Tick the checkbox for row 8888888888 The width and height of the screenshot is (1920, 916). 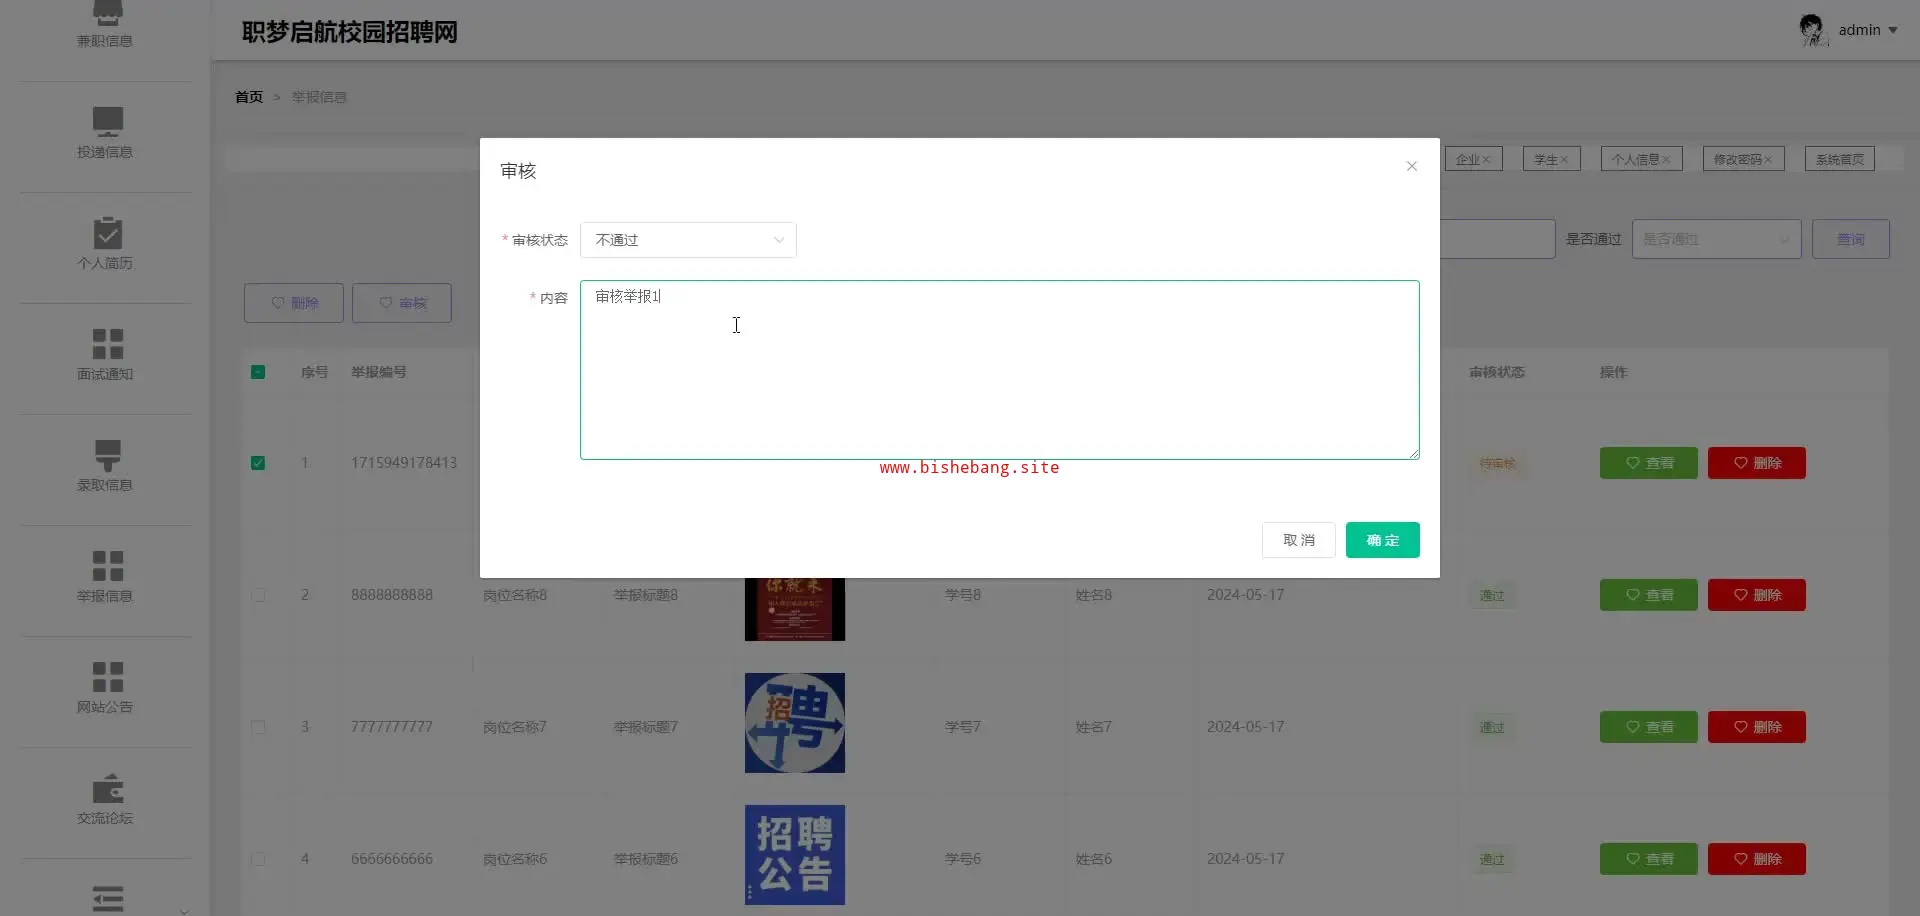pyautogui.click(x=258, y=595)
